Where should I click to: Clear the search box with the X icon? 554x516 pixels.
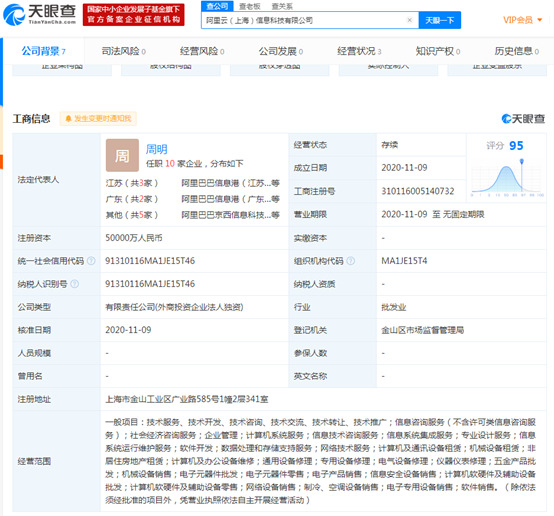[x=409, y=20]
